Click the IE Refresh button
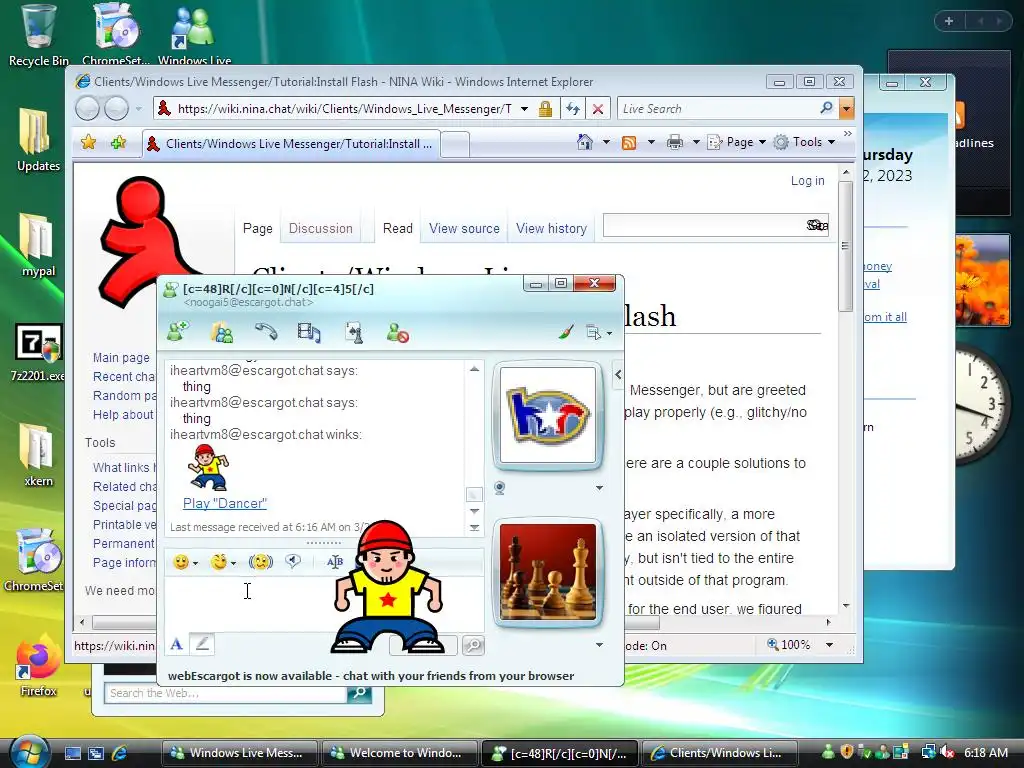This screenshot has height=768, width=1024. click(x=573, y=109)
